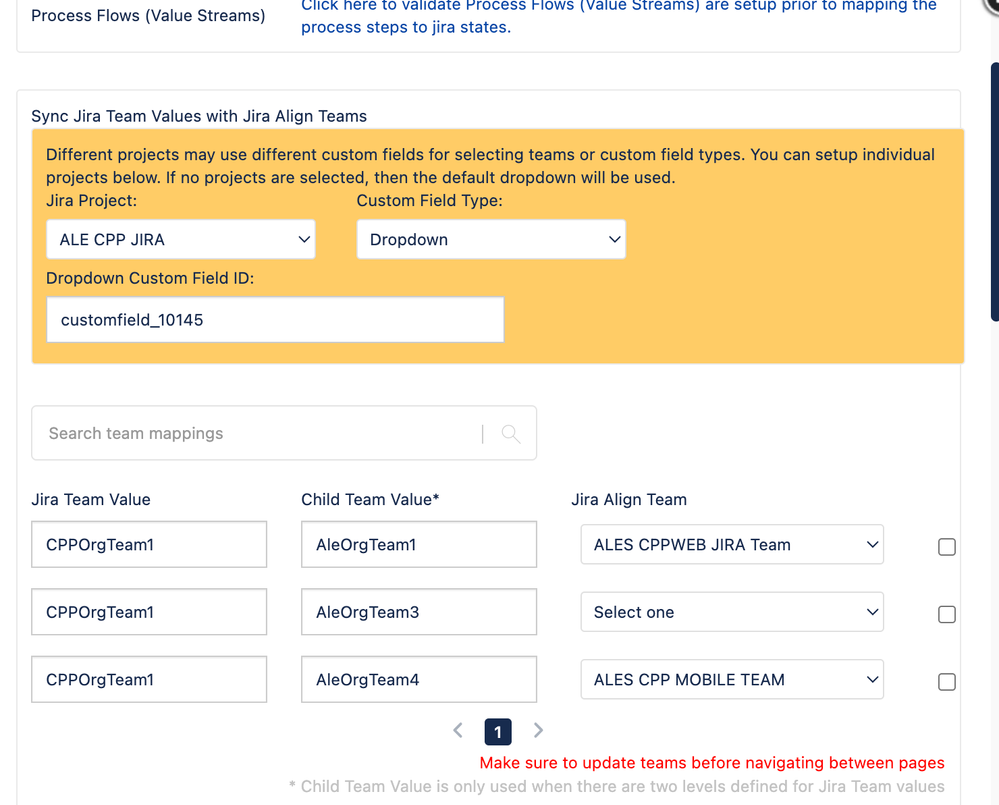Click the 'Dropdown Custom Field ID:' label
Image resolution: width=999 pixels, height=805 pixels.
150,278
